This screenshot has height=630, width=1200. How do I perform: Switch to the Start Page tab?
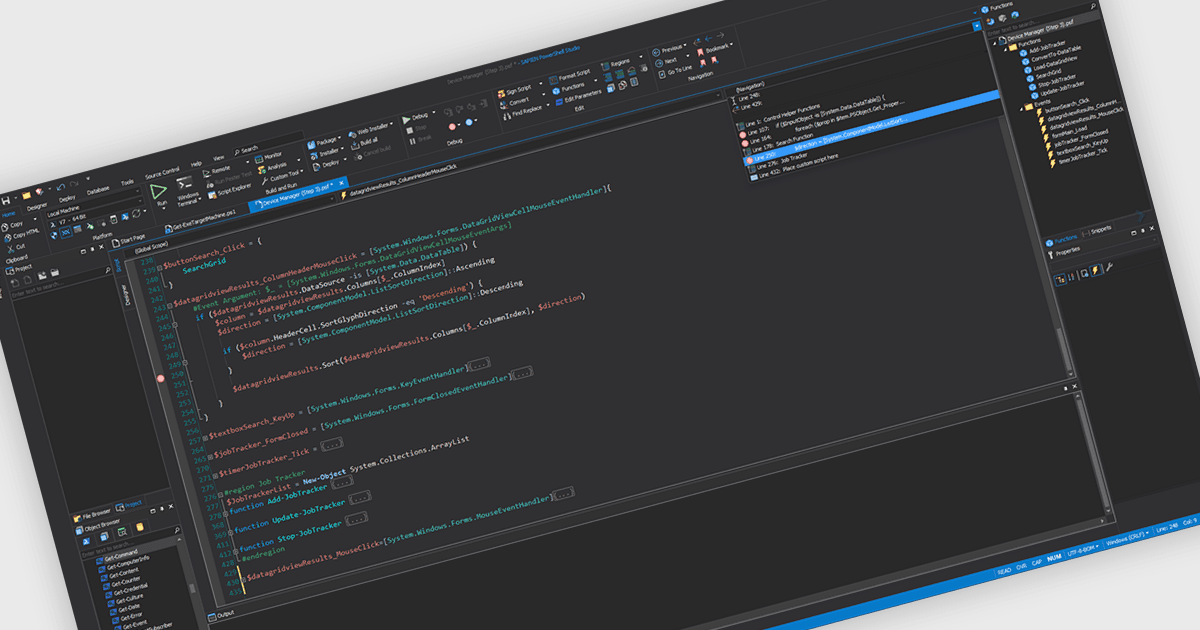(x=130, y=239)
